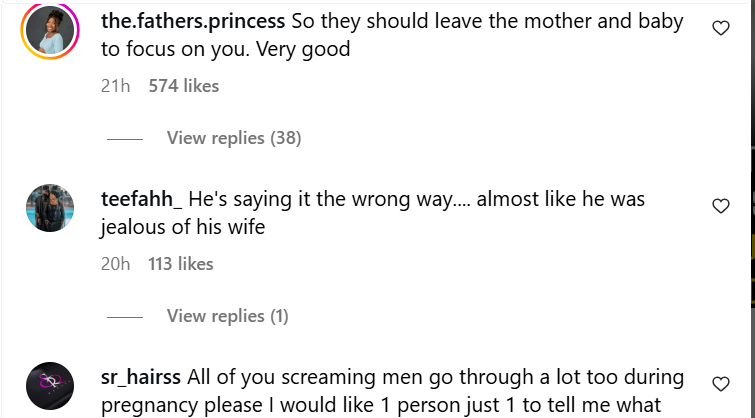
Task: Expand View replies (38)
Action: (233, 138)
